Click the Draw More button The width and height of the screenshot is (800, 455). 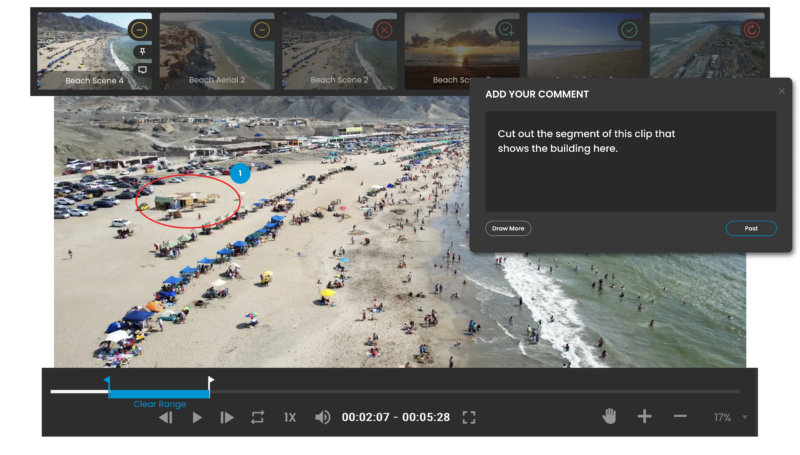pyautogui.click(x=508, y=229)
